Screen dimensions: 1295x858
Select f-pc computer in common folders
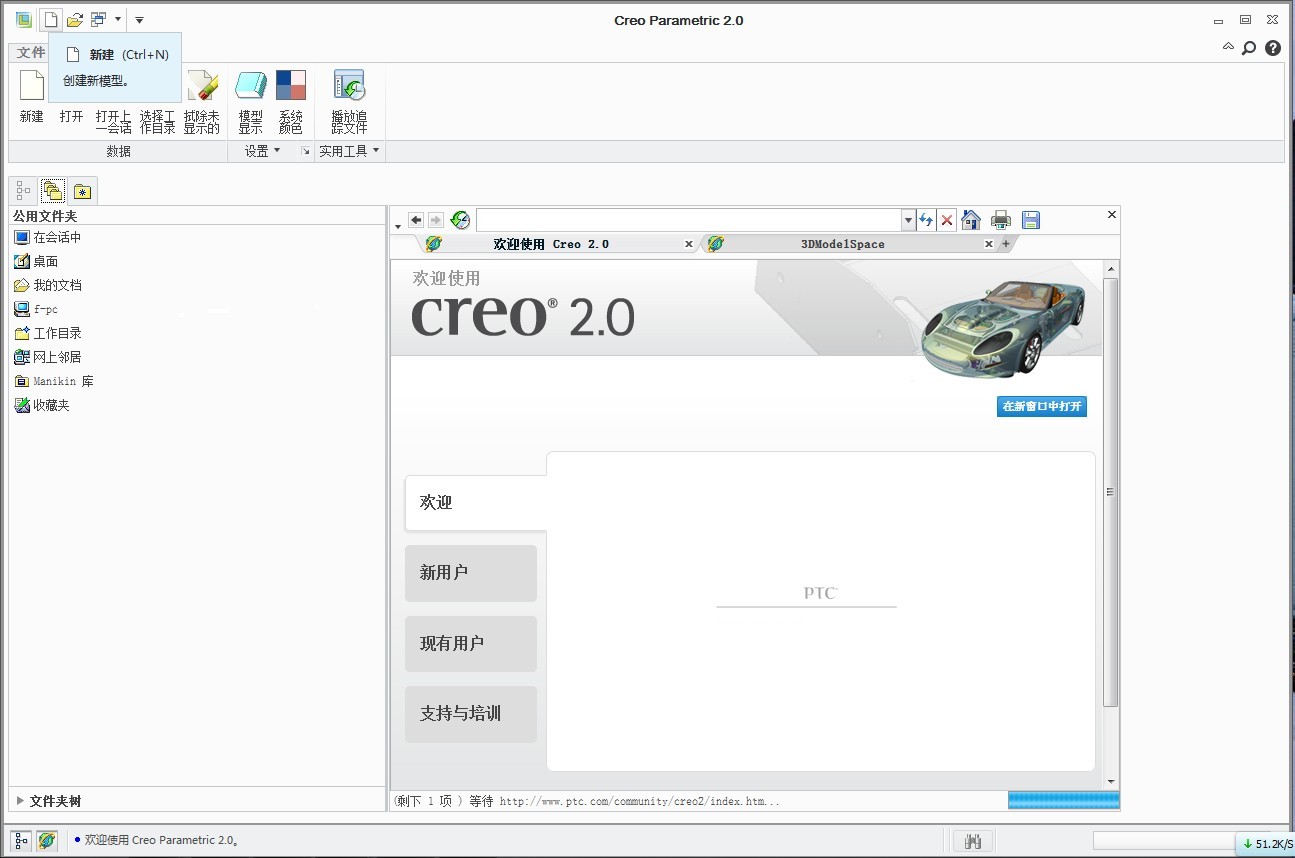tap(36, 309)
